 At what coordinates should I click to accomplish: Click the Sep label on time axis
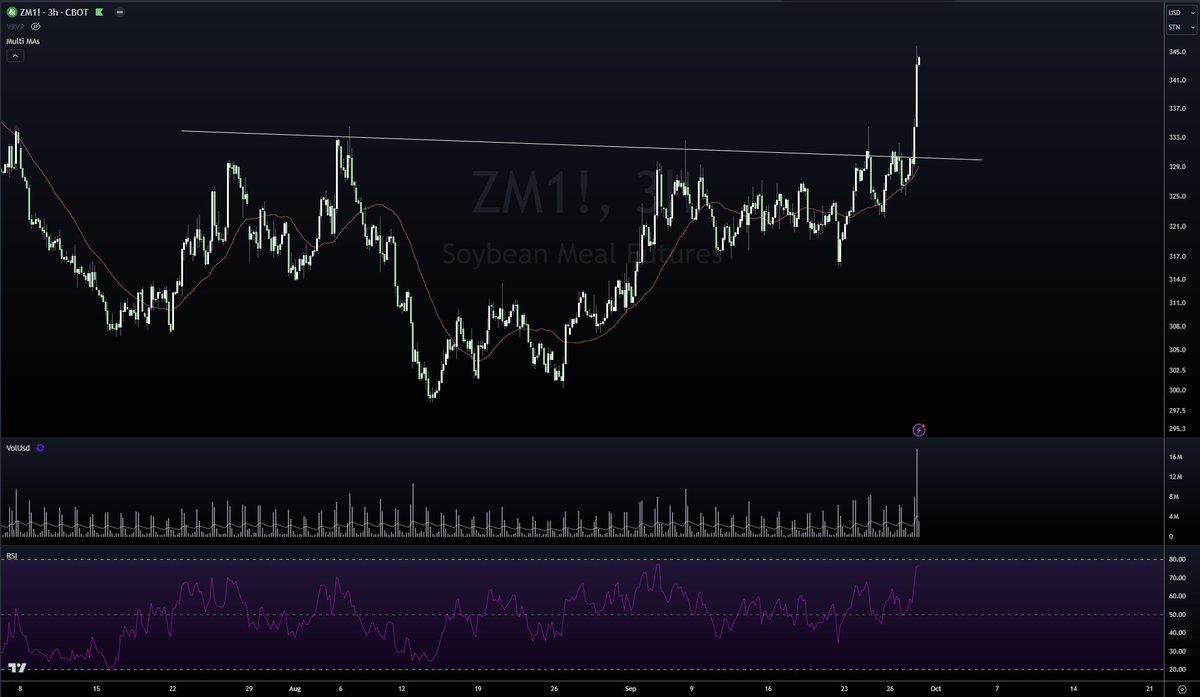(x=631, y=689)
